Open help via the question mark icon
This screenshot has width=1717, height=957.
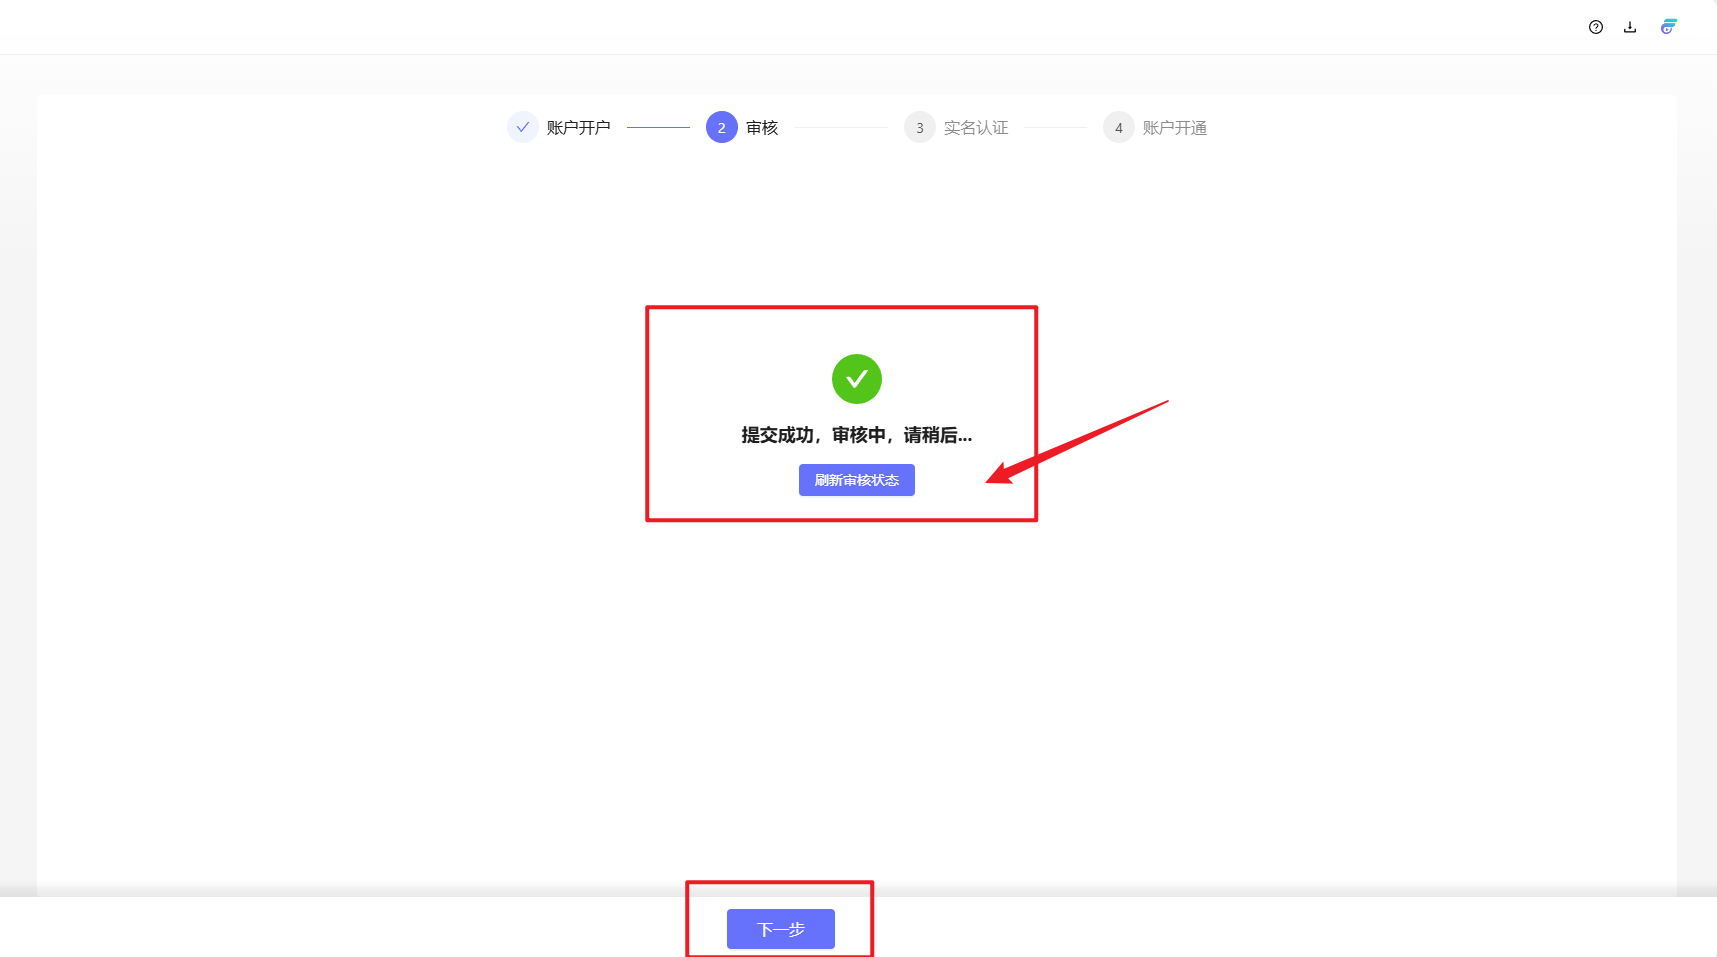pos(1595,27)
